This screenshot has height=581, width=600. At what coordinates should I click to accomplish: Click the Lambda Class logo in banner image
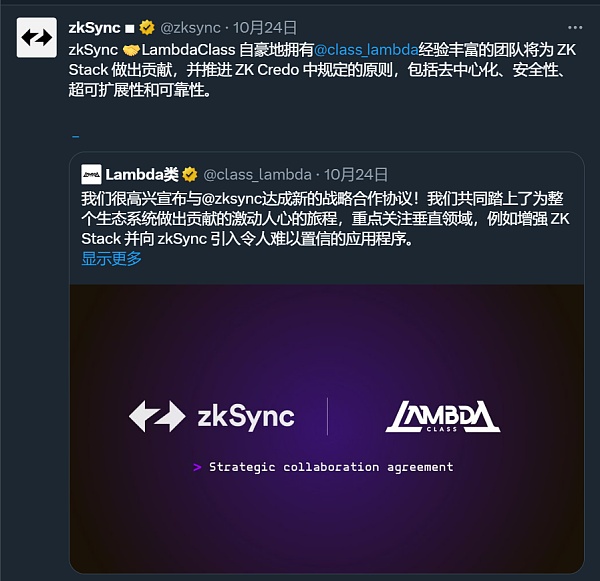tap(443, 416)
